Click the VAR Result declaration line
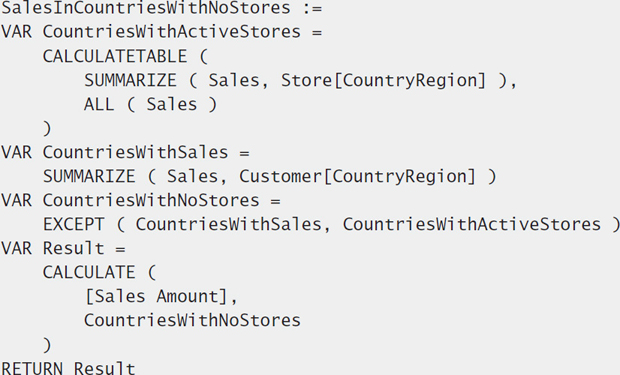Image resolution: width=620 pixels, height=375 pixels. pos(63,249)
